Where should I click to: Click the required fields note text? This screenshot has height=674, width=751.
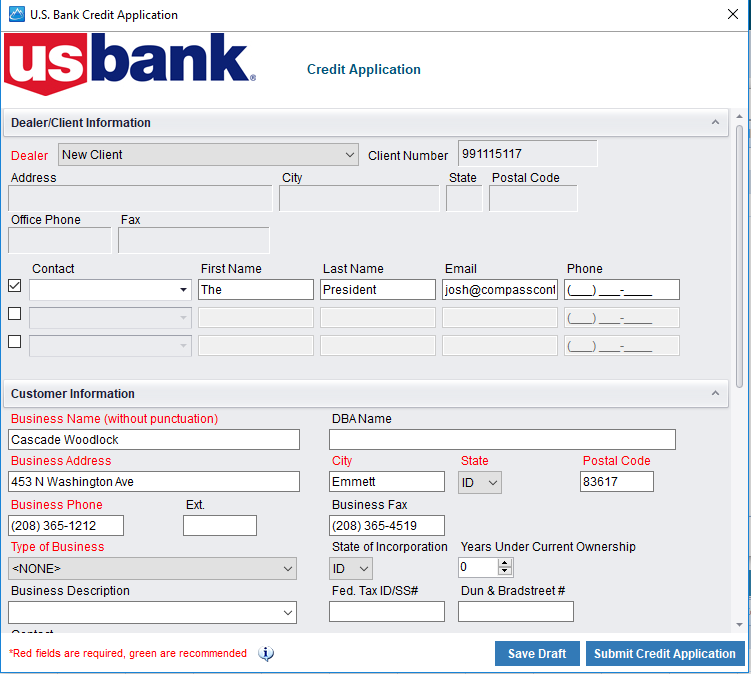128,653
